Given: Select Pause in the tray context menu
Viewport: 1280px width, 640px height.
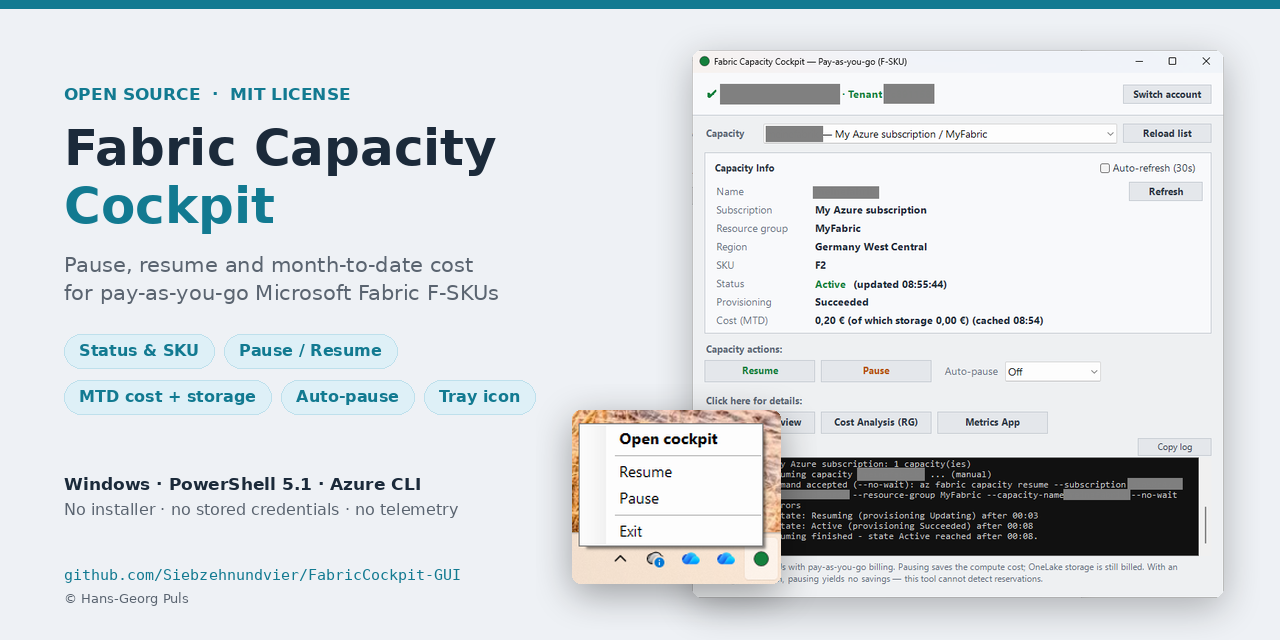Looking at the screenshot, I should 639,499.
